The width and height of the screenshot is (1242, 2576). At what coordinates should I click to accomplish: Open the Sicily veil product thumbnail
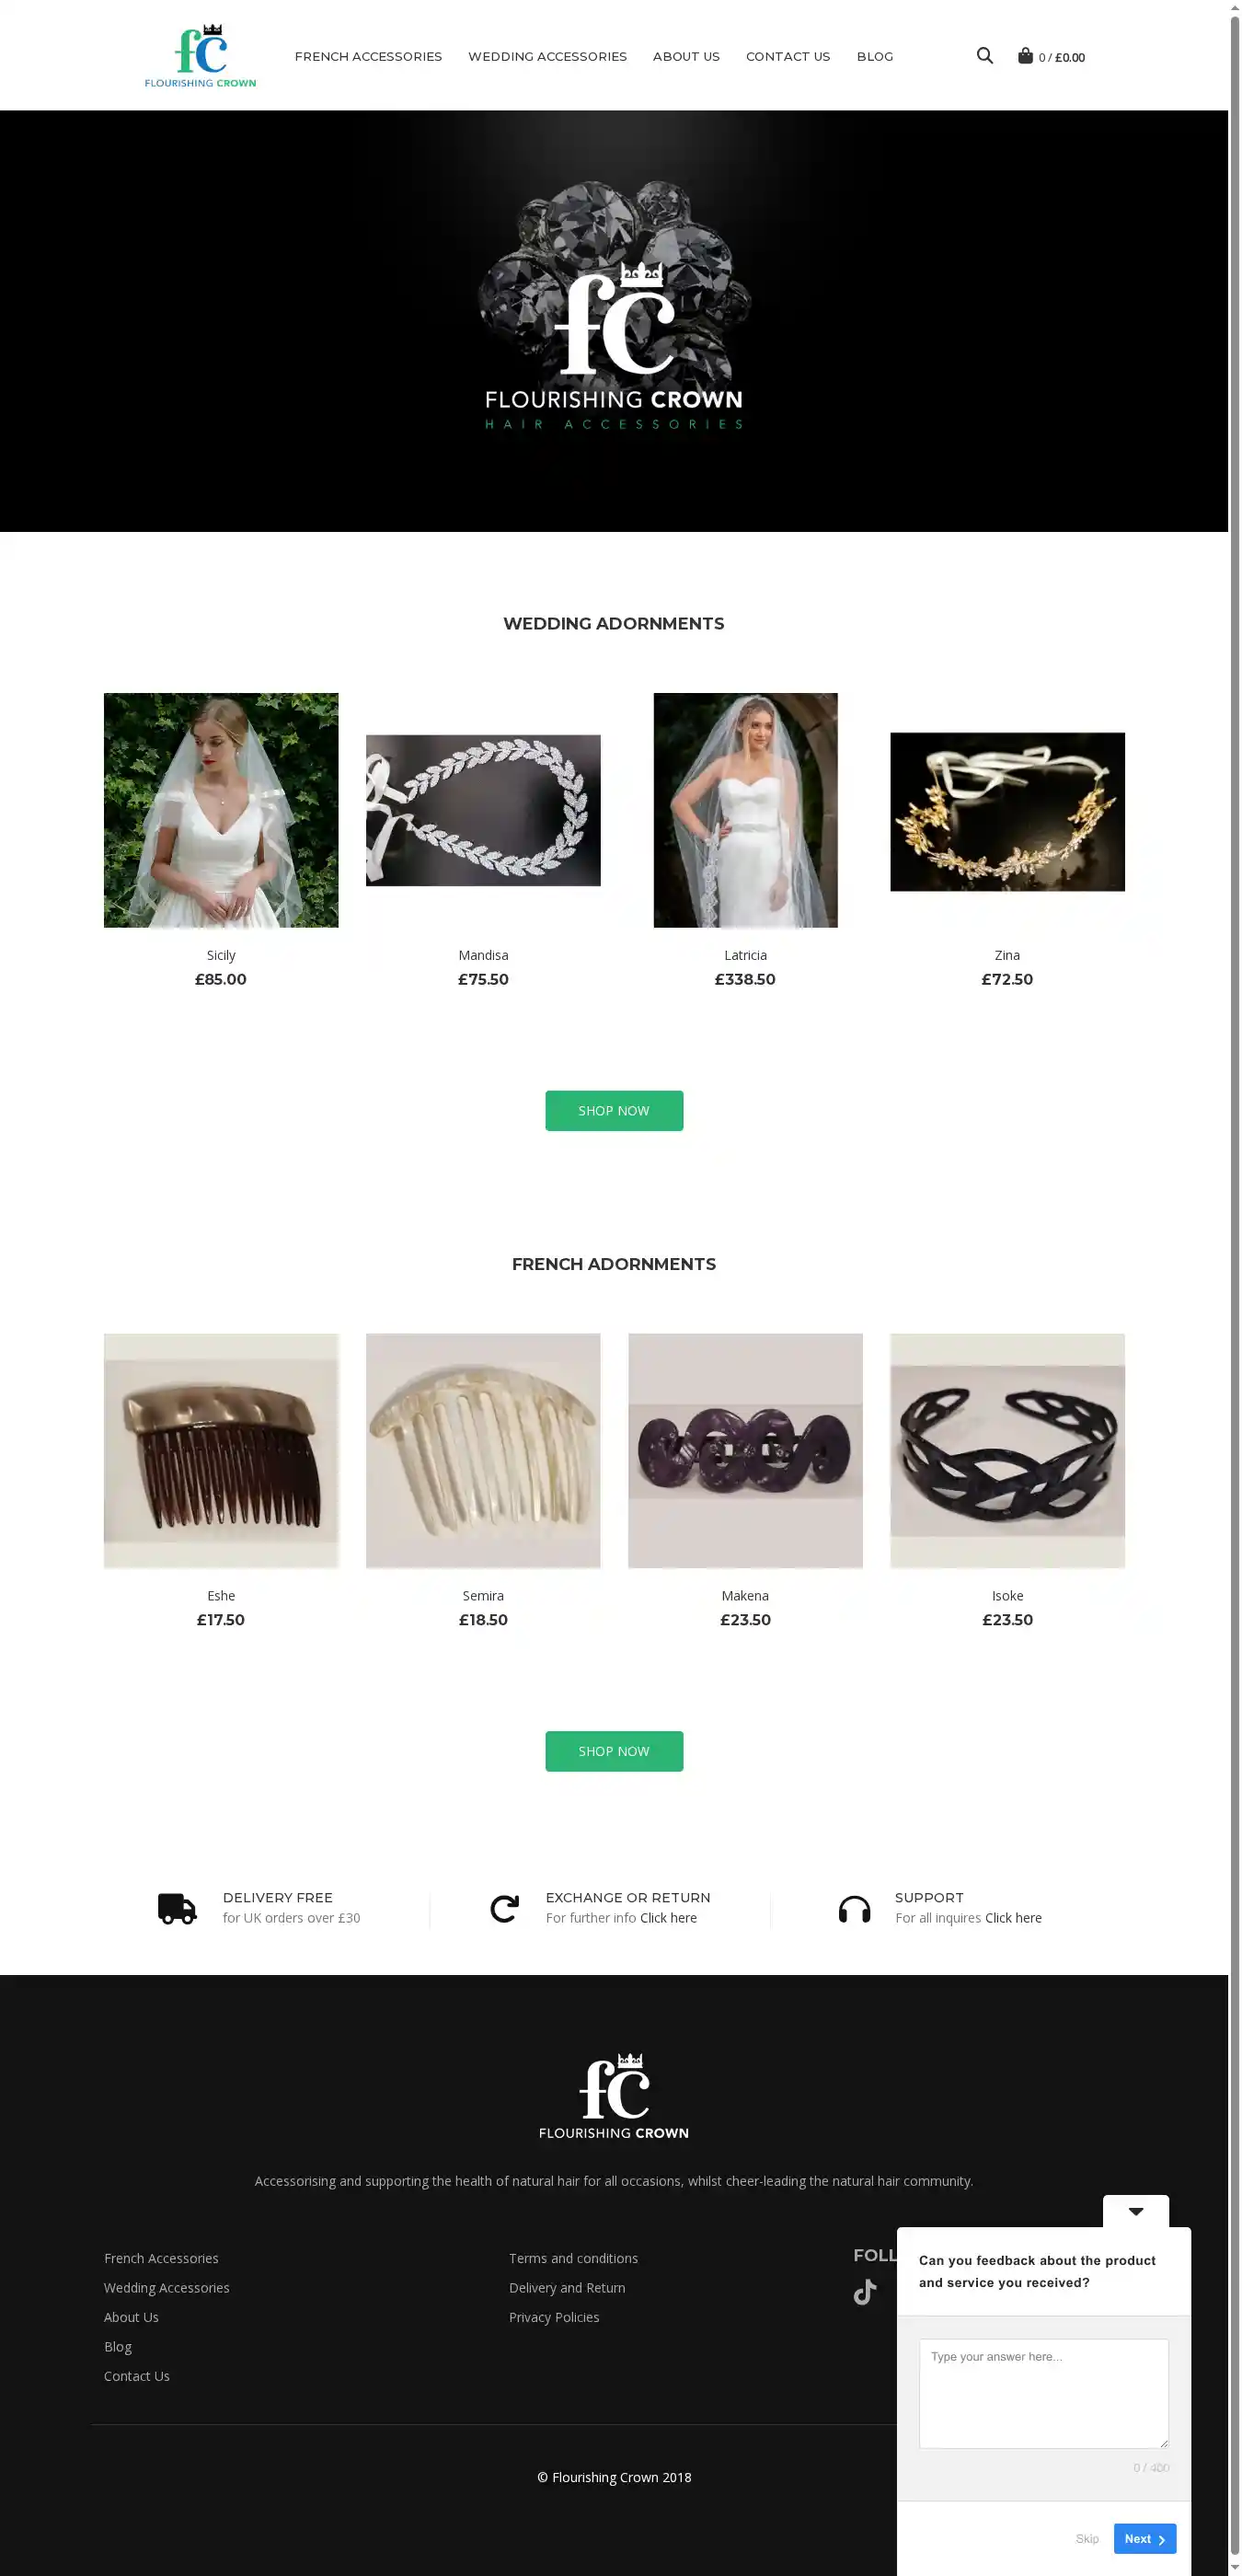click(221, 810)
